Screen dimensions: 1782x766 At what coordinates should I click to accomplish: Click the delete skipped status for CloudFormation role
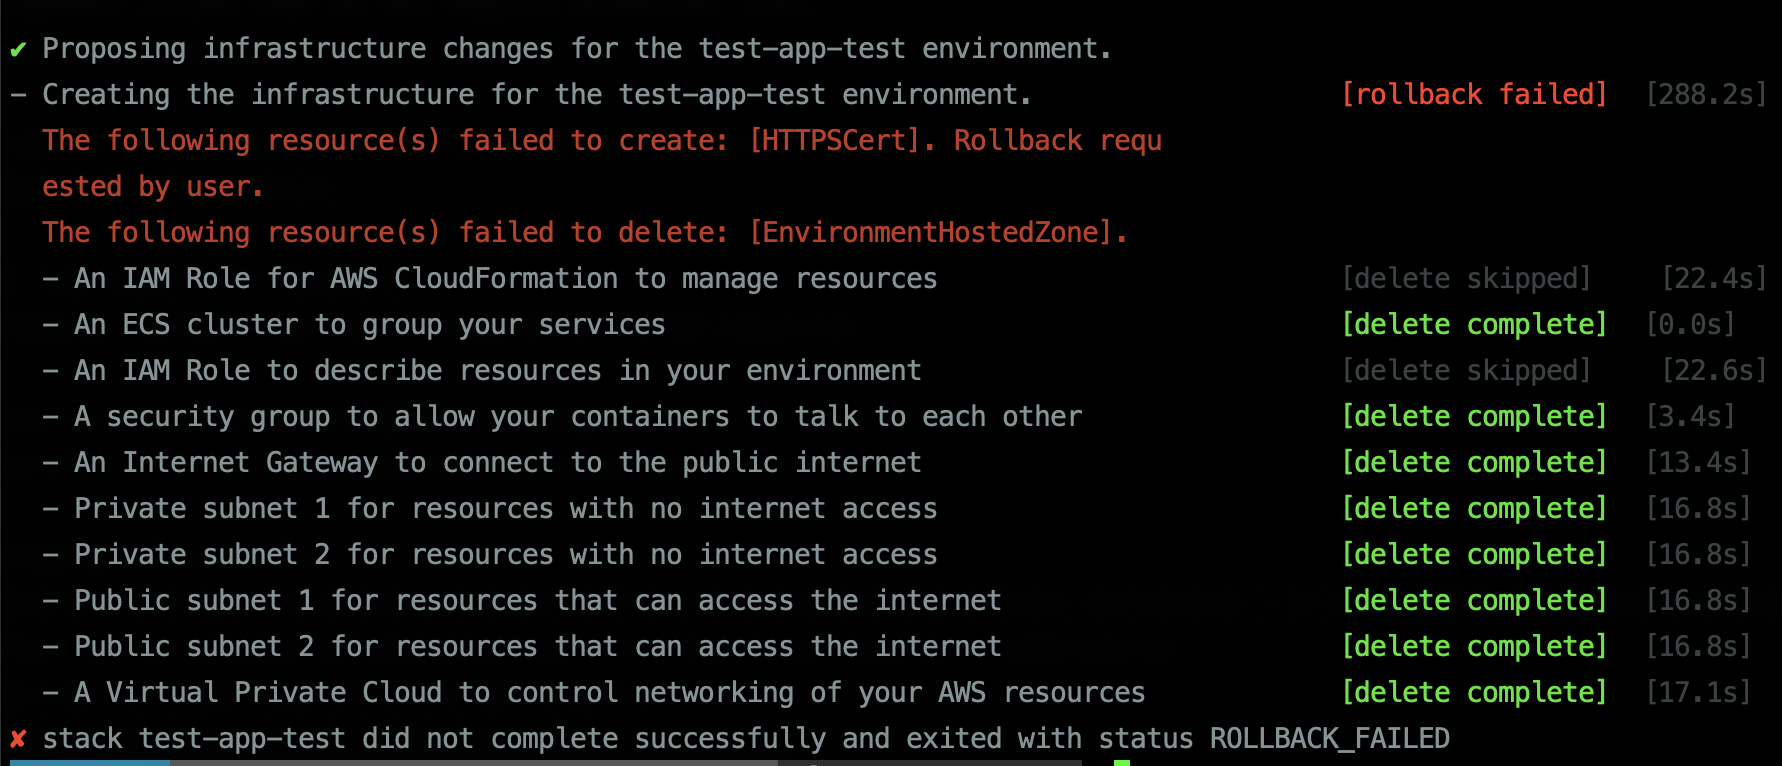coord(1466,278)
